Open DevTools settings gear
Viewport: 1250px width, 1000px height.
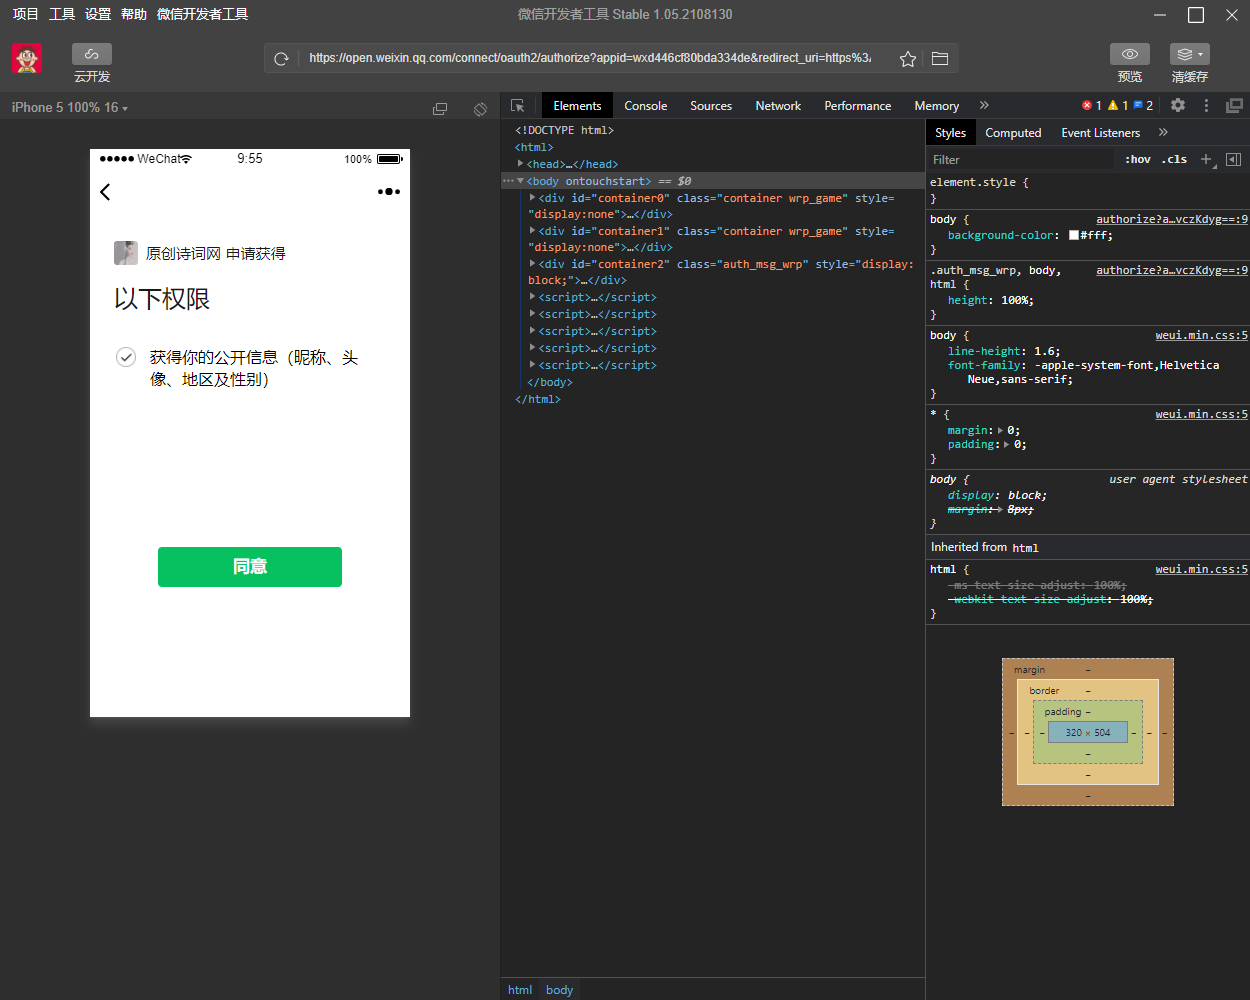coord(1178,105)
